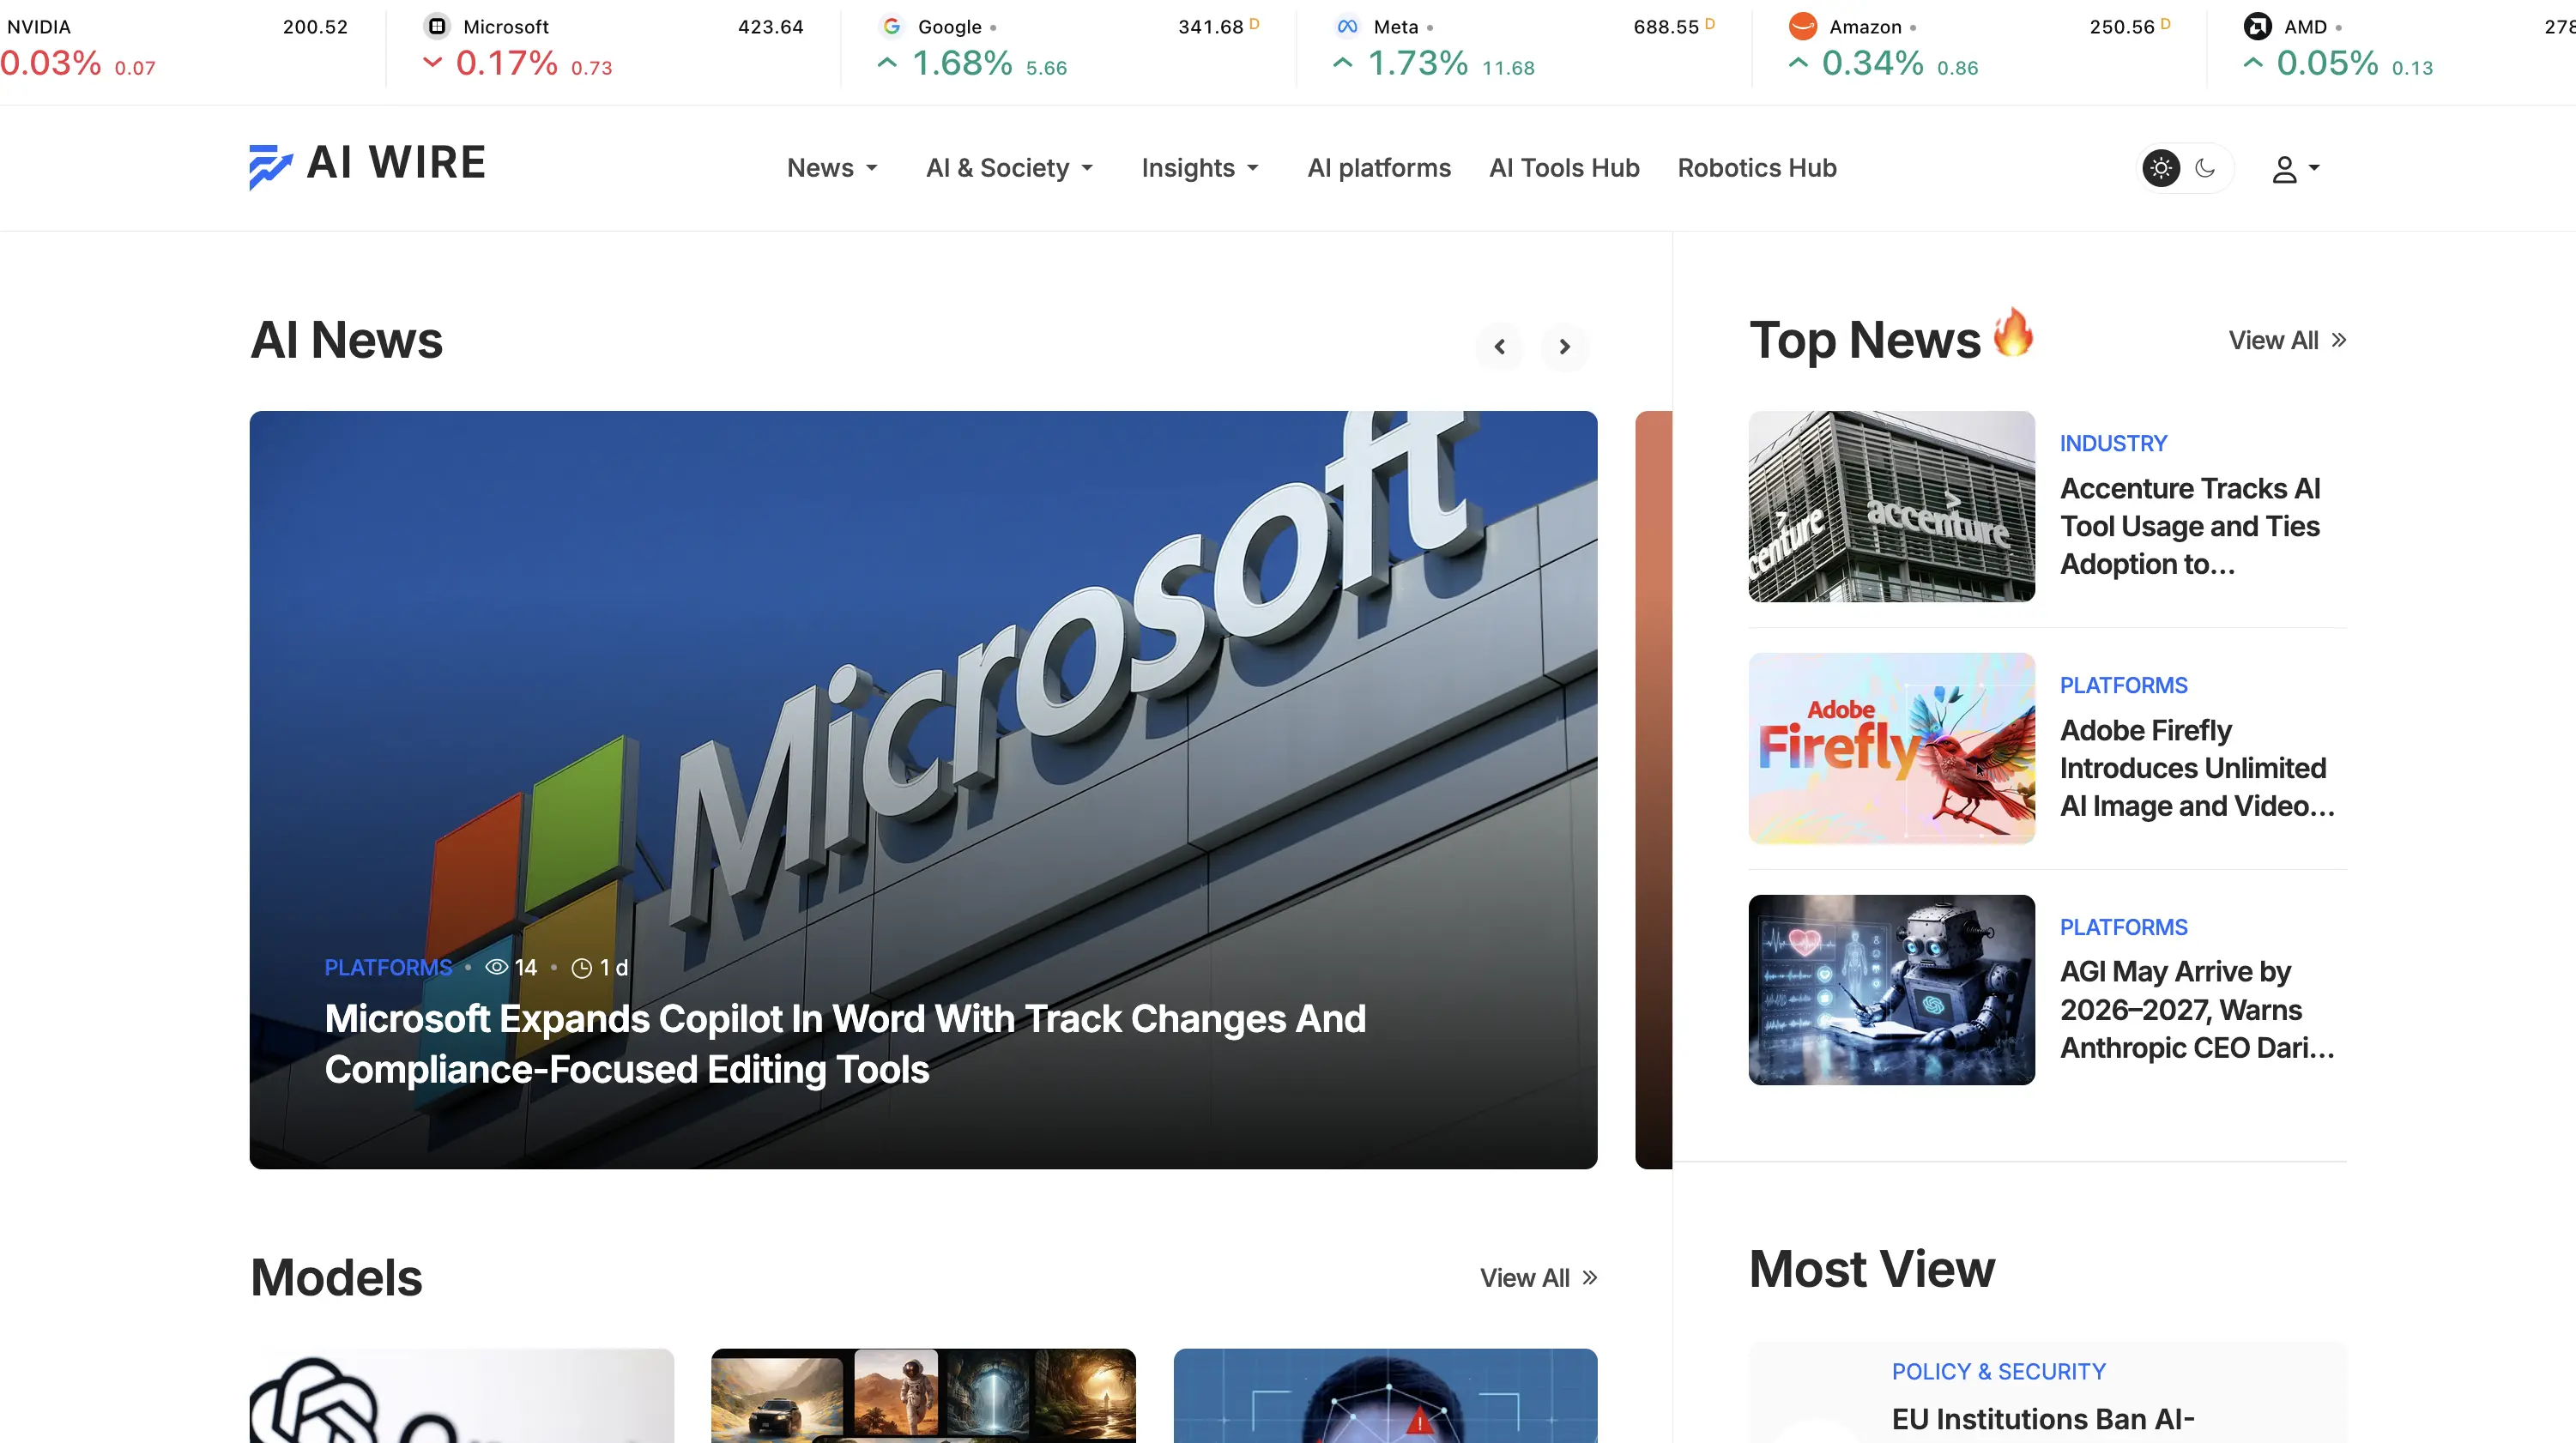2576x1443 pixels.
Task: Click the Google icon in the ticker bar
Action: coord(891,26)
